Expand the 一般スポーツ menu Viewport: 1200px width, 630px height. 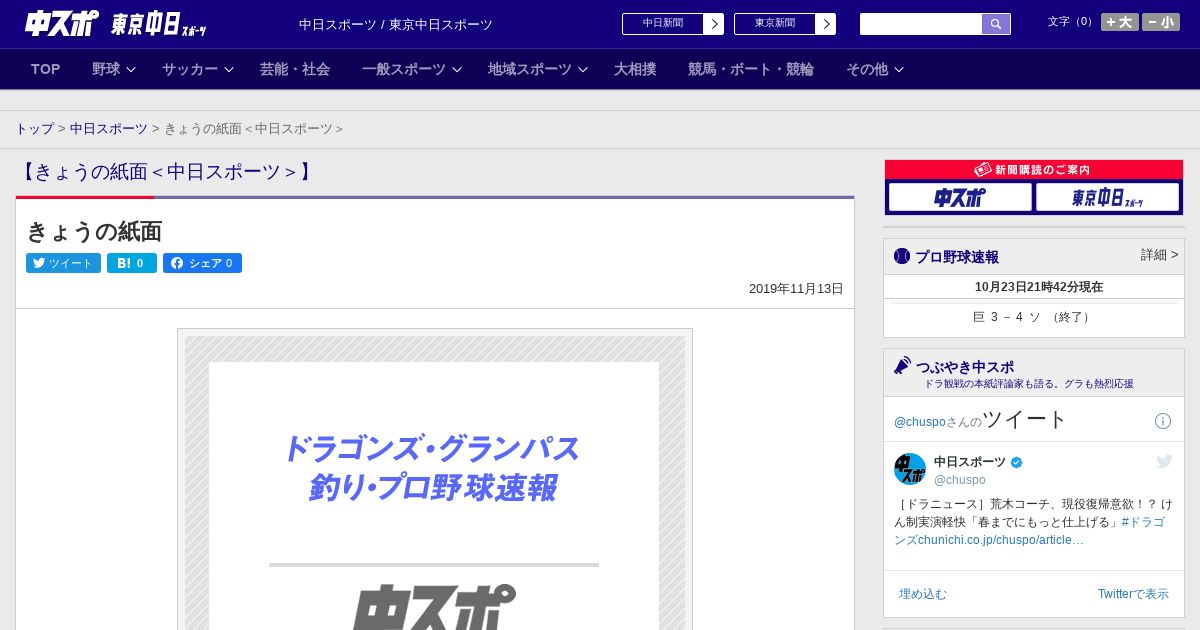pyautogui.click(x=412, y=69)
